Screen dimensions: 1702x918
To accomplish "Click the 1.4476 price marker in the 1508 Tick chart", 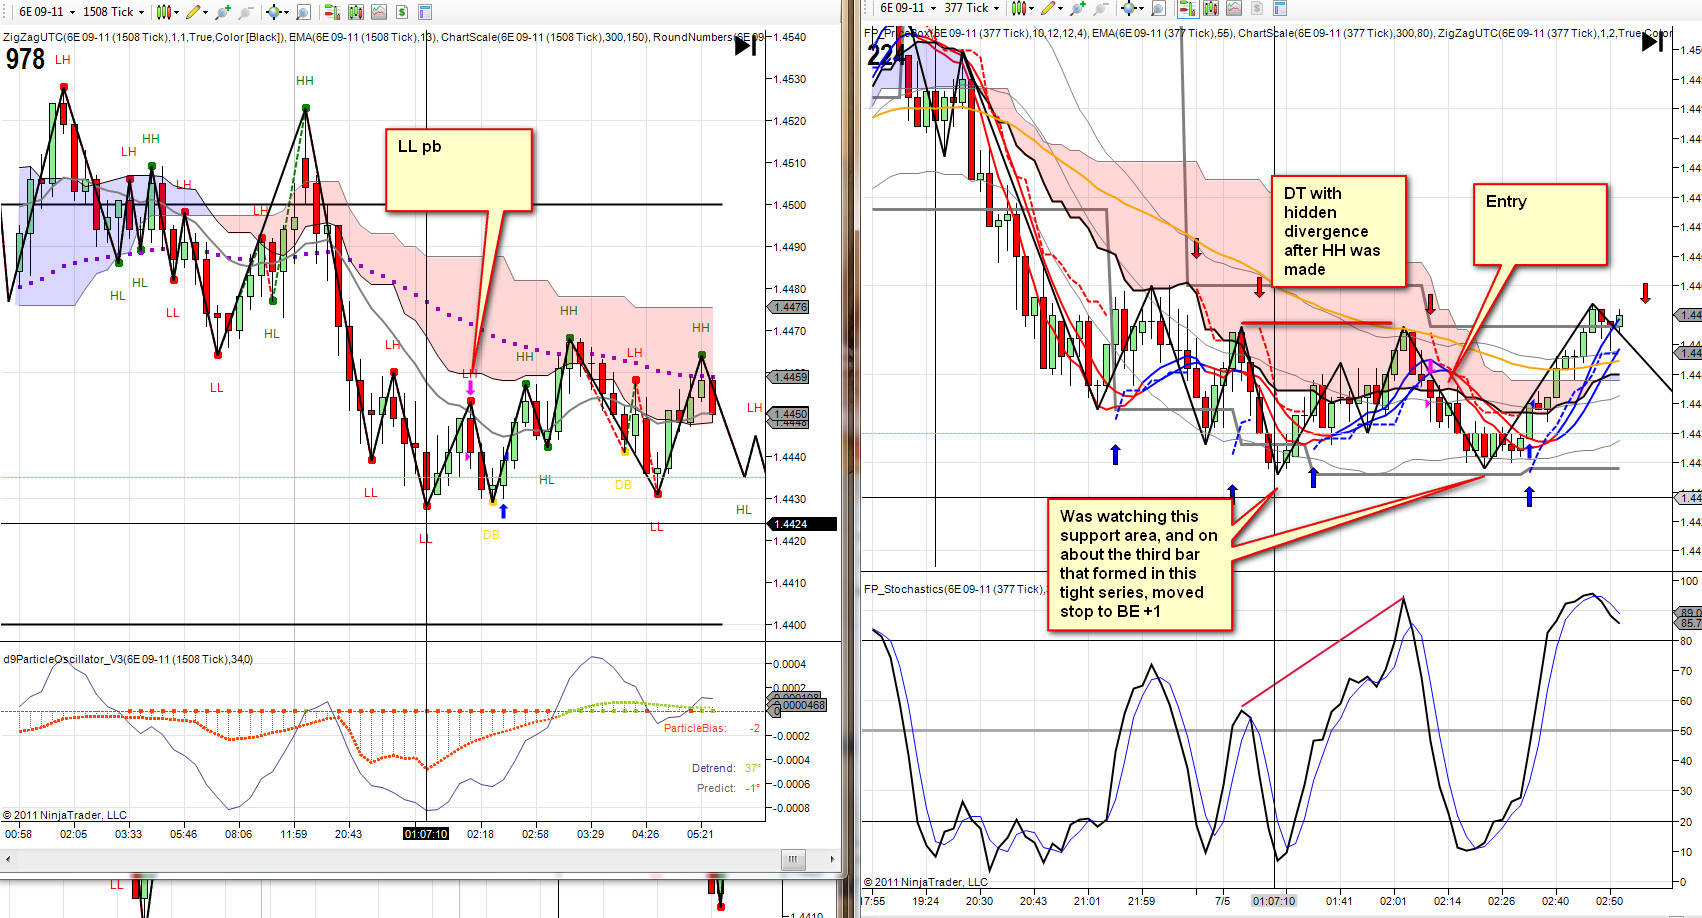I will [789, 307].
